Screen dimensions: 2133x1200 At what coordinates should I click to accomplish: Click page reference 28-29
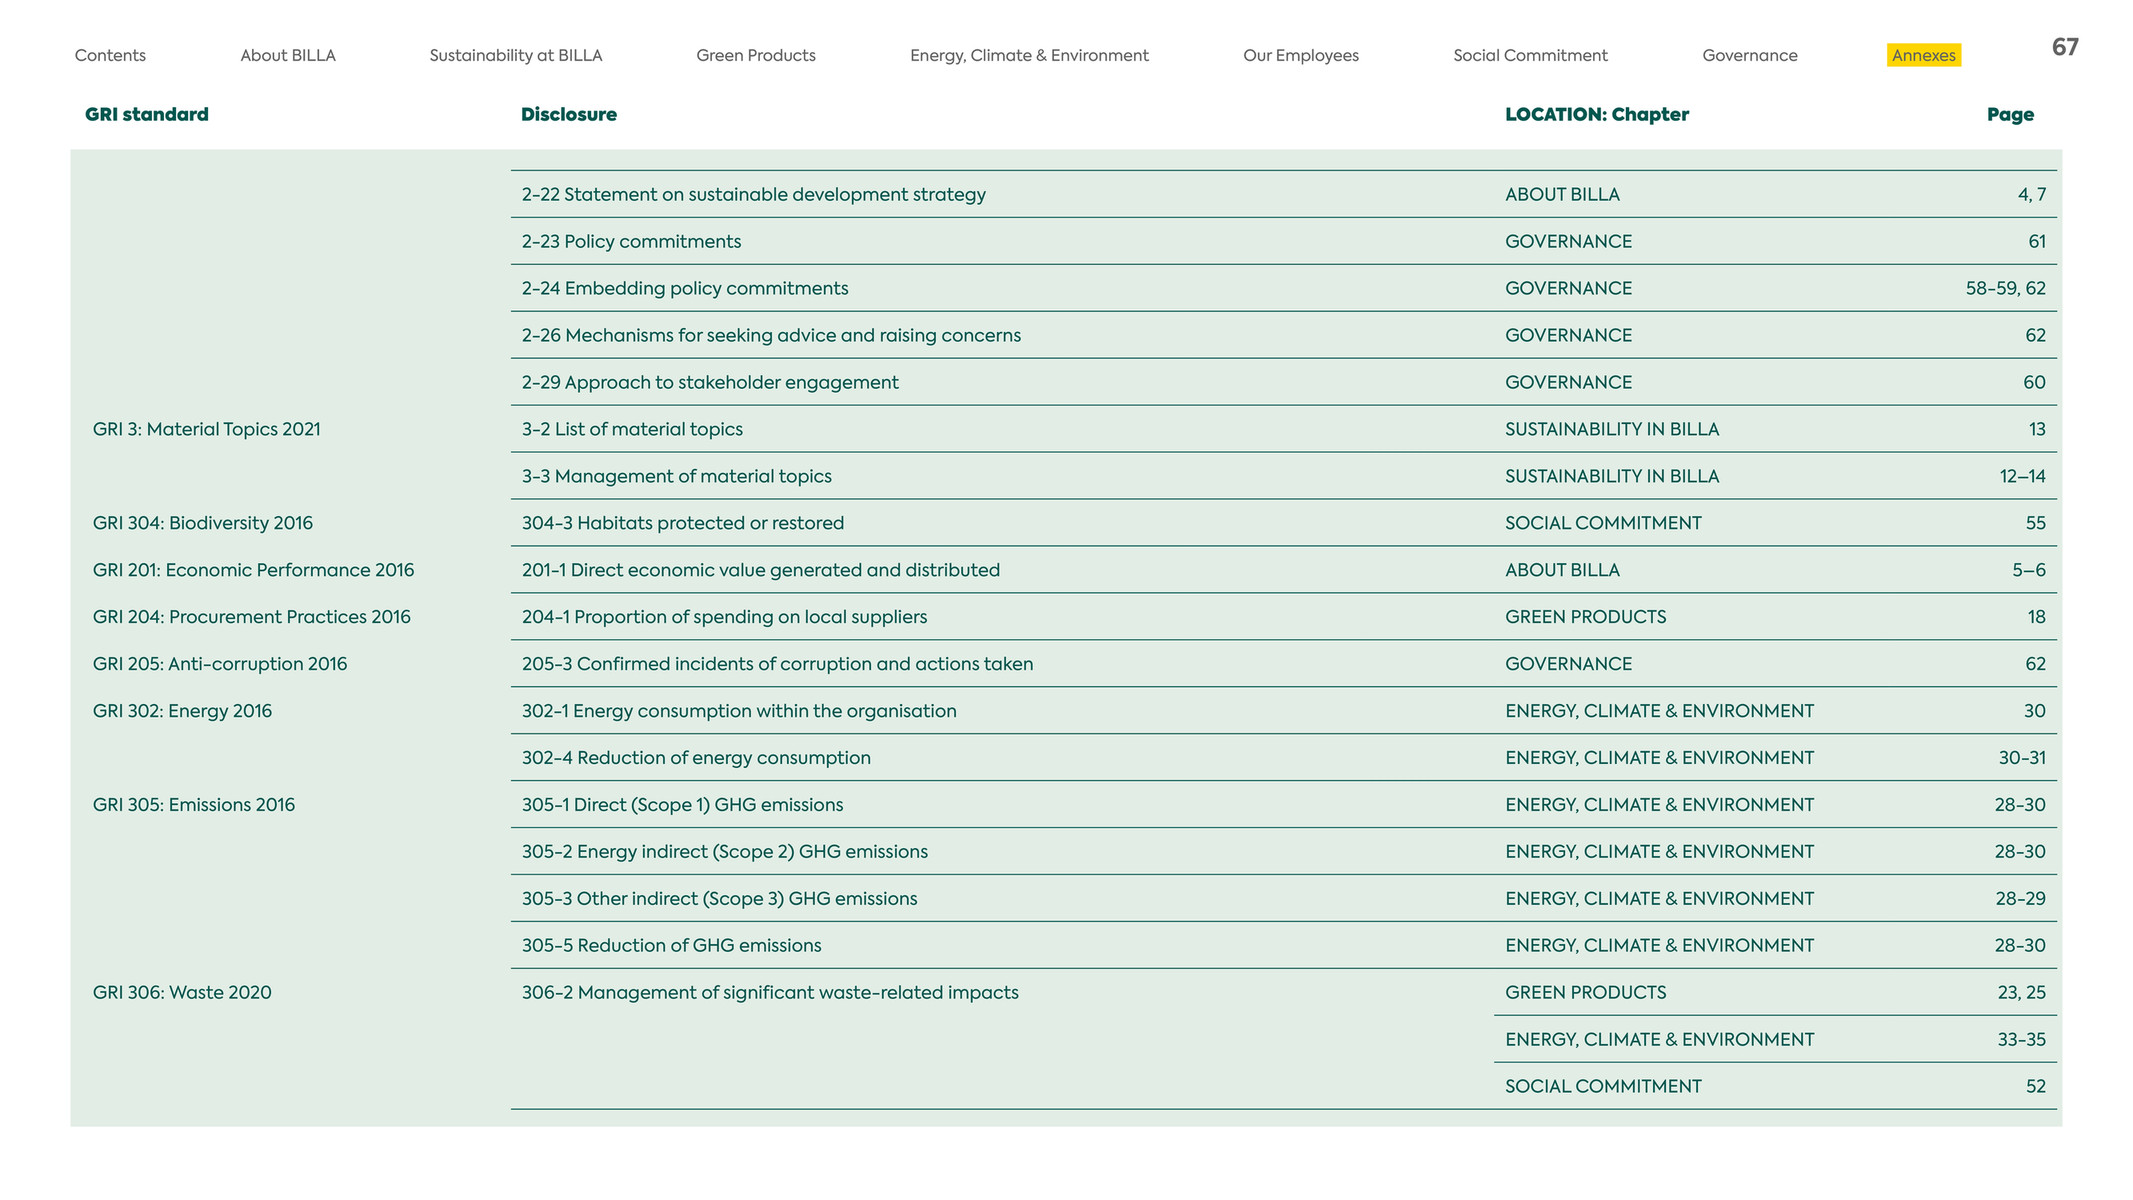2021,899
